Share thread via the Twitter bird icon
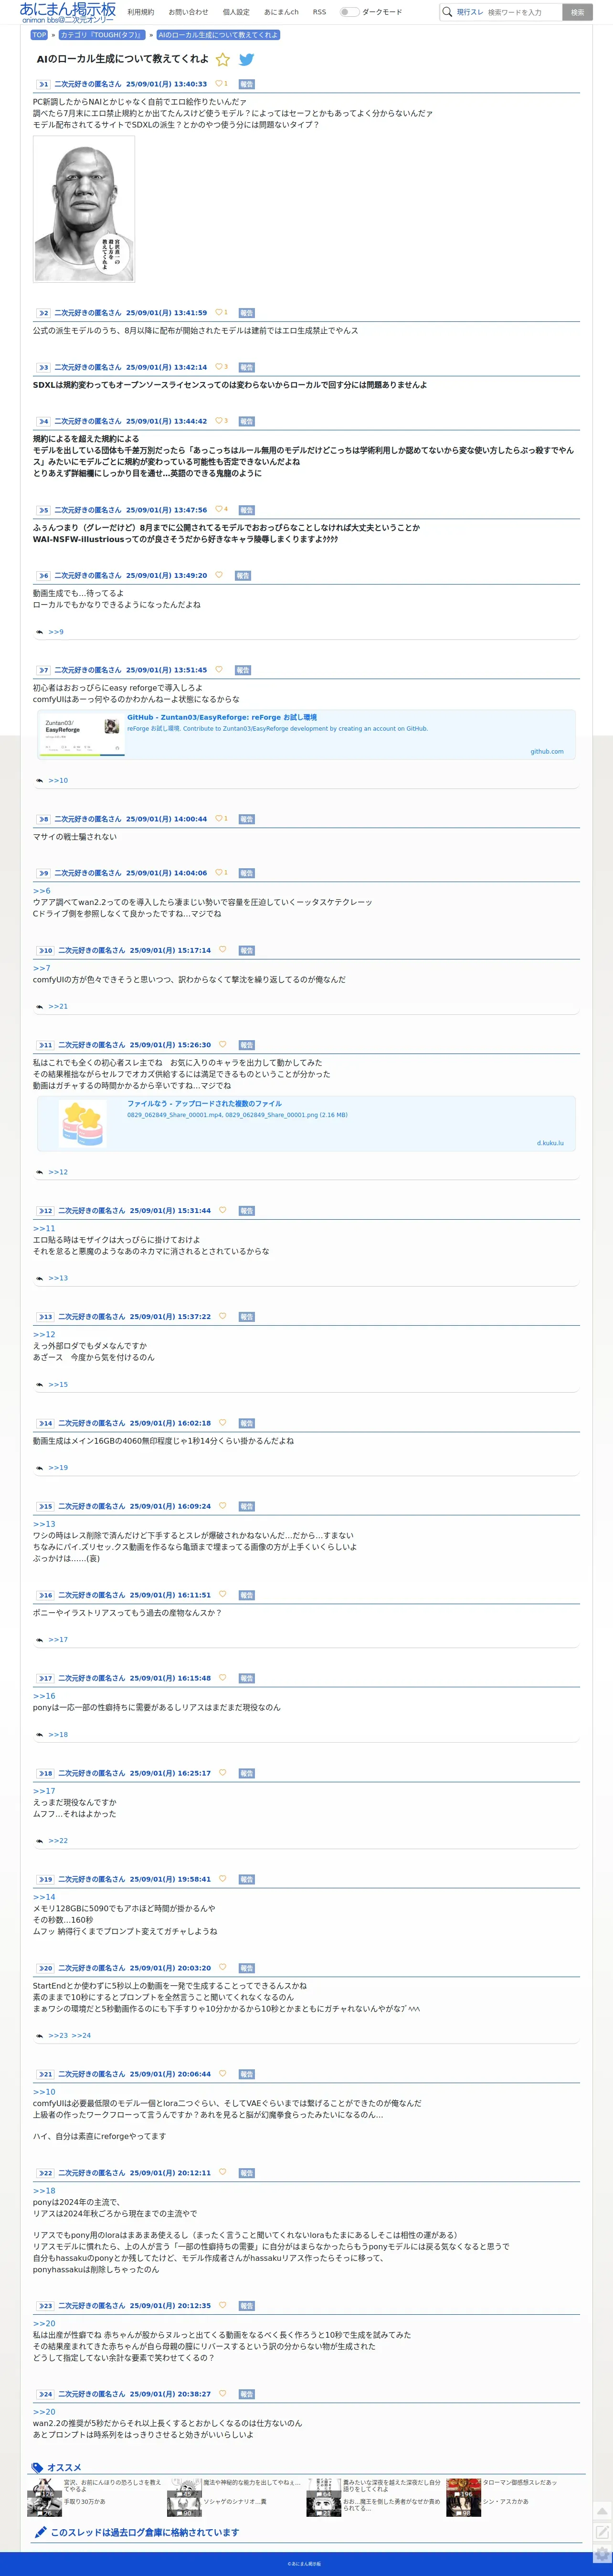This screenshot has width=613, height=2576. click(246, 60)
